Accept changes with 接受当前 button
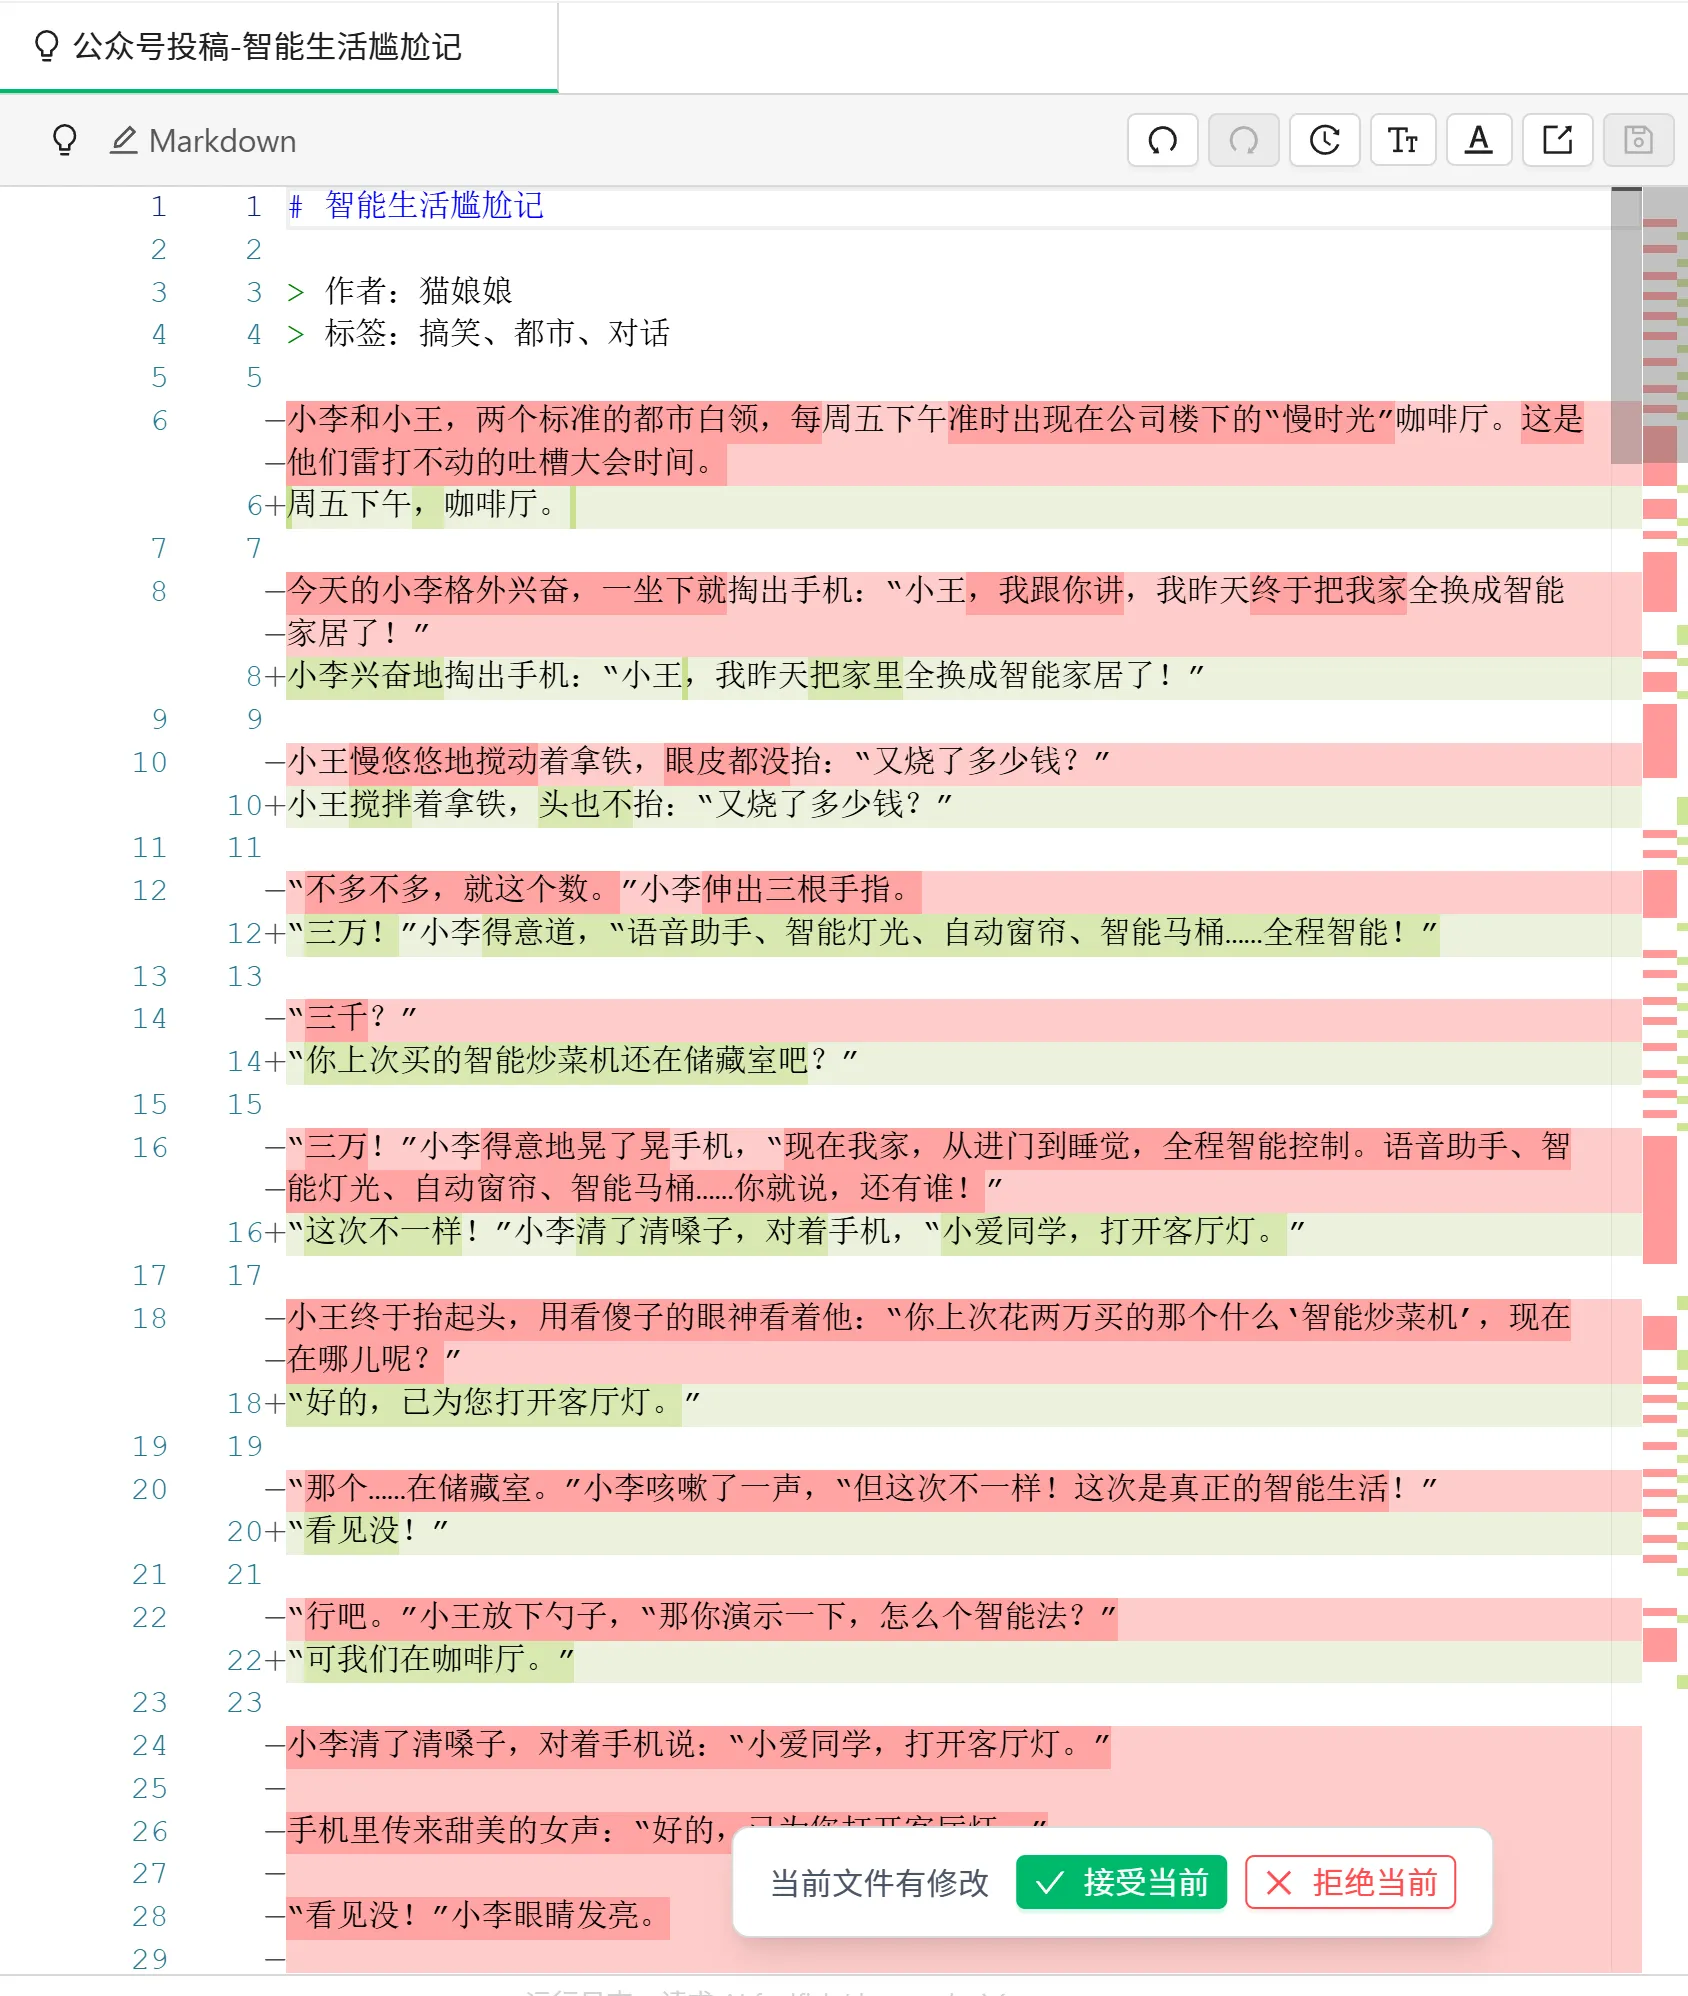The height and width of the screenshot is (1996, 1688). click(1121, 1883)
